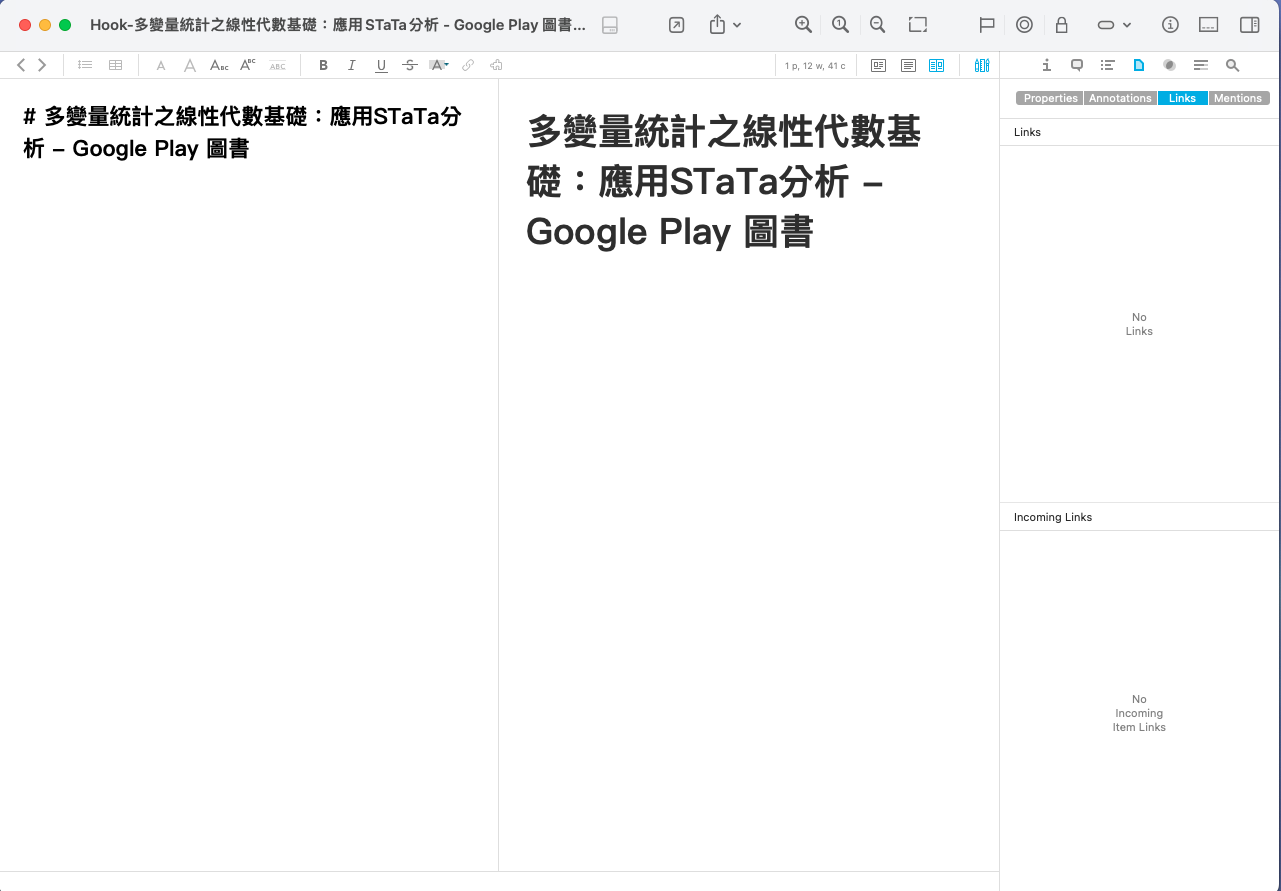Click the blue editing tools icon

(982, 65)
